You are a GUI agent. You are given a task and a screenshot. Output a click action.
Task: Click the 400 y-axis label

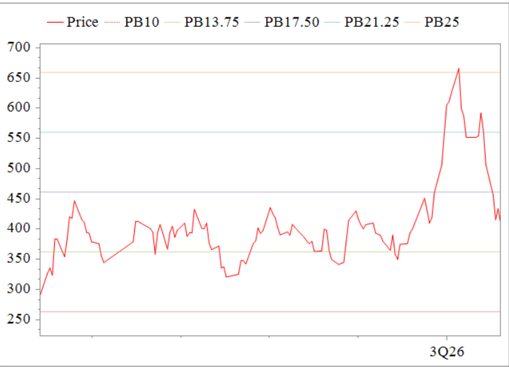(19, 228)
